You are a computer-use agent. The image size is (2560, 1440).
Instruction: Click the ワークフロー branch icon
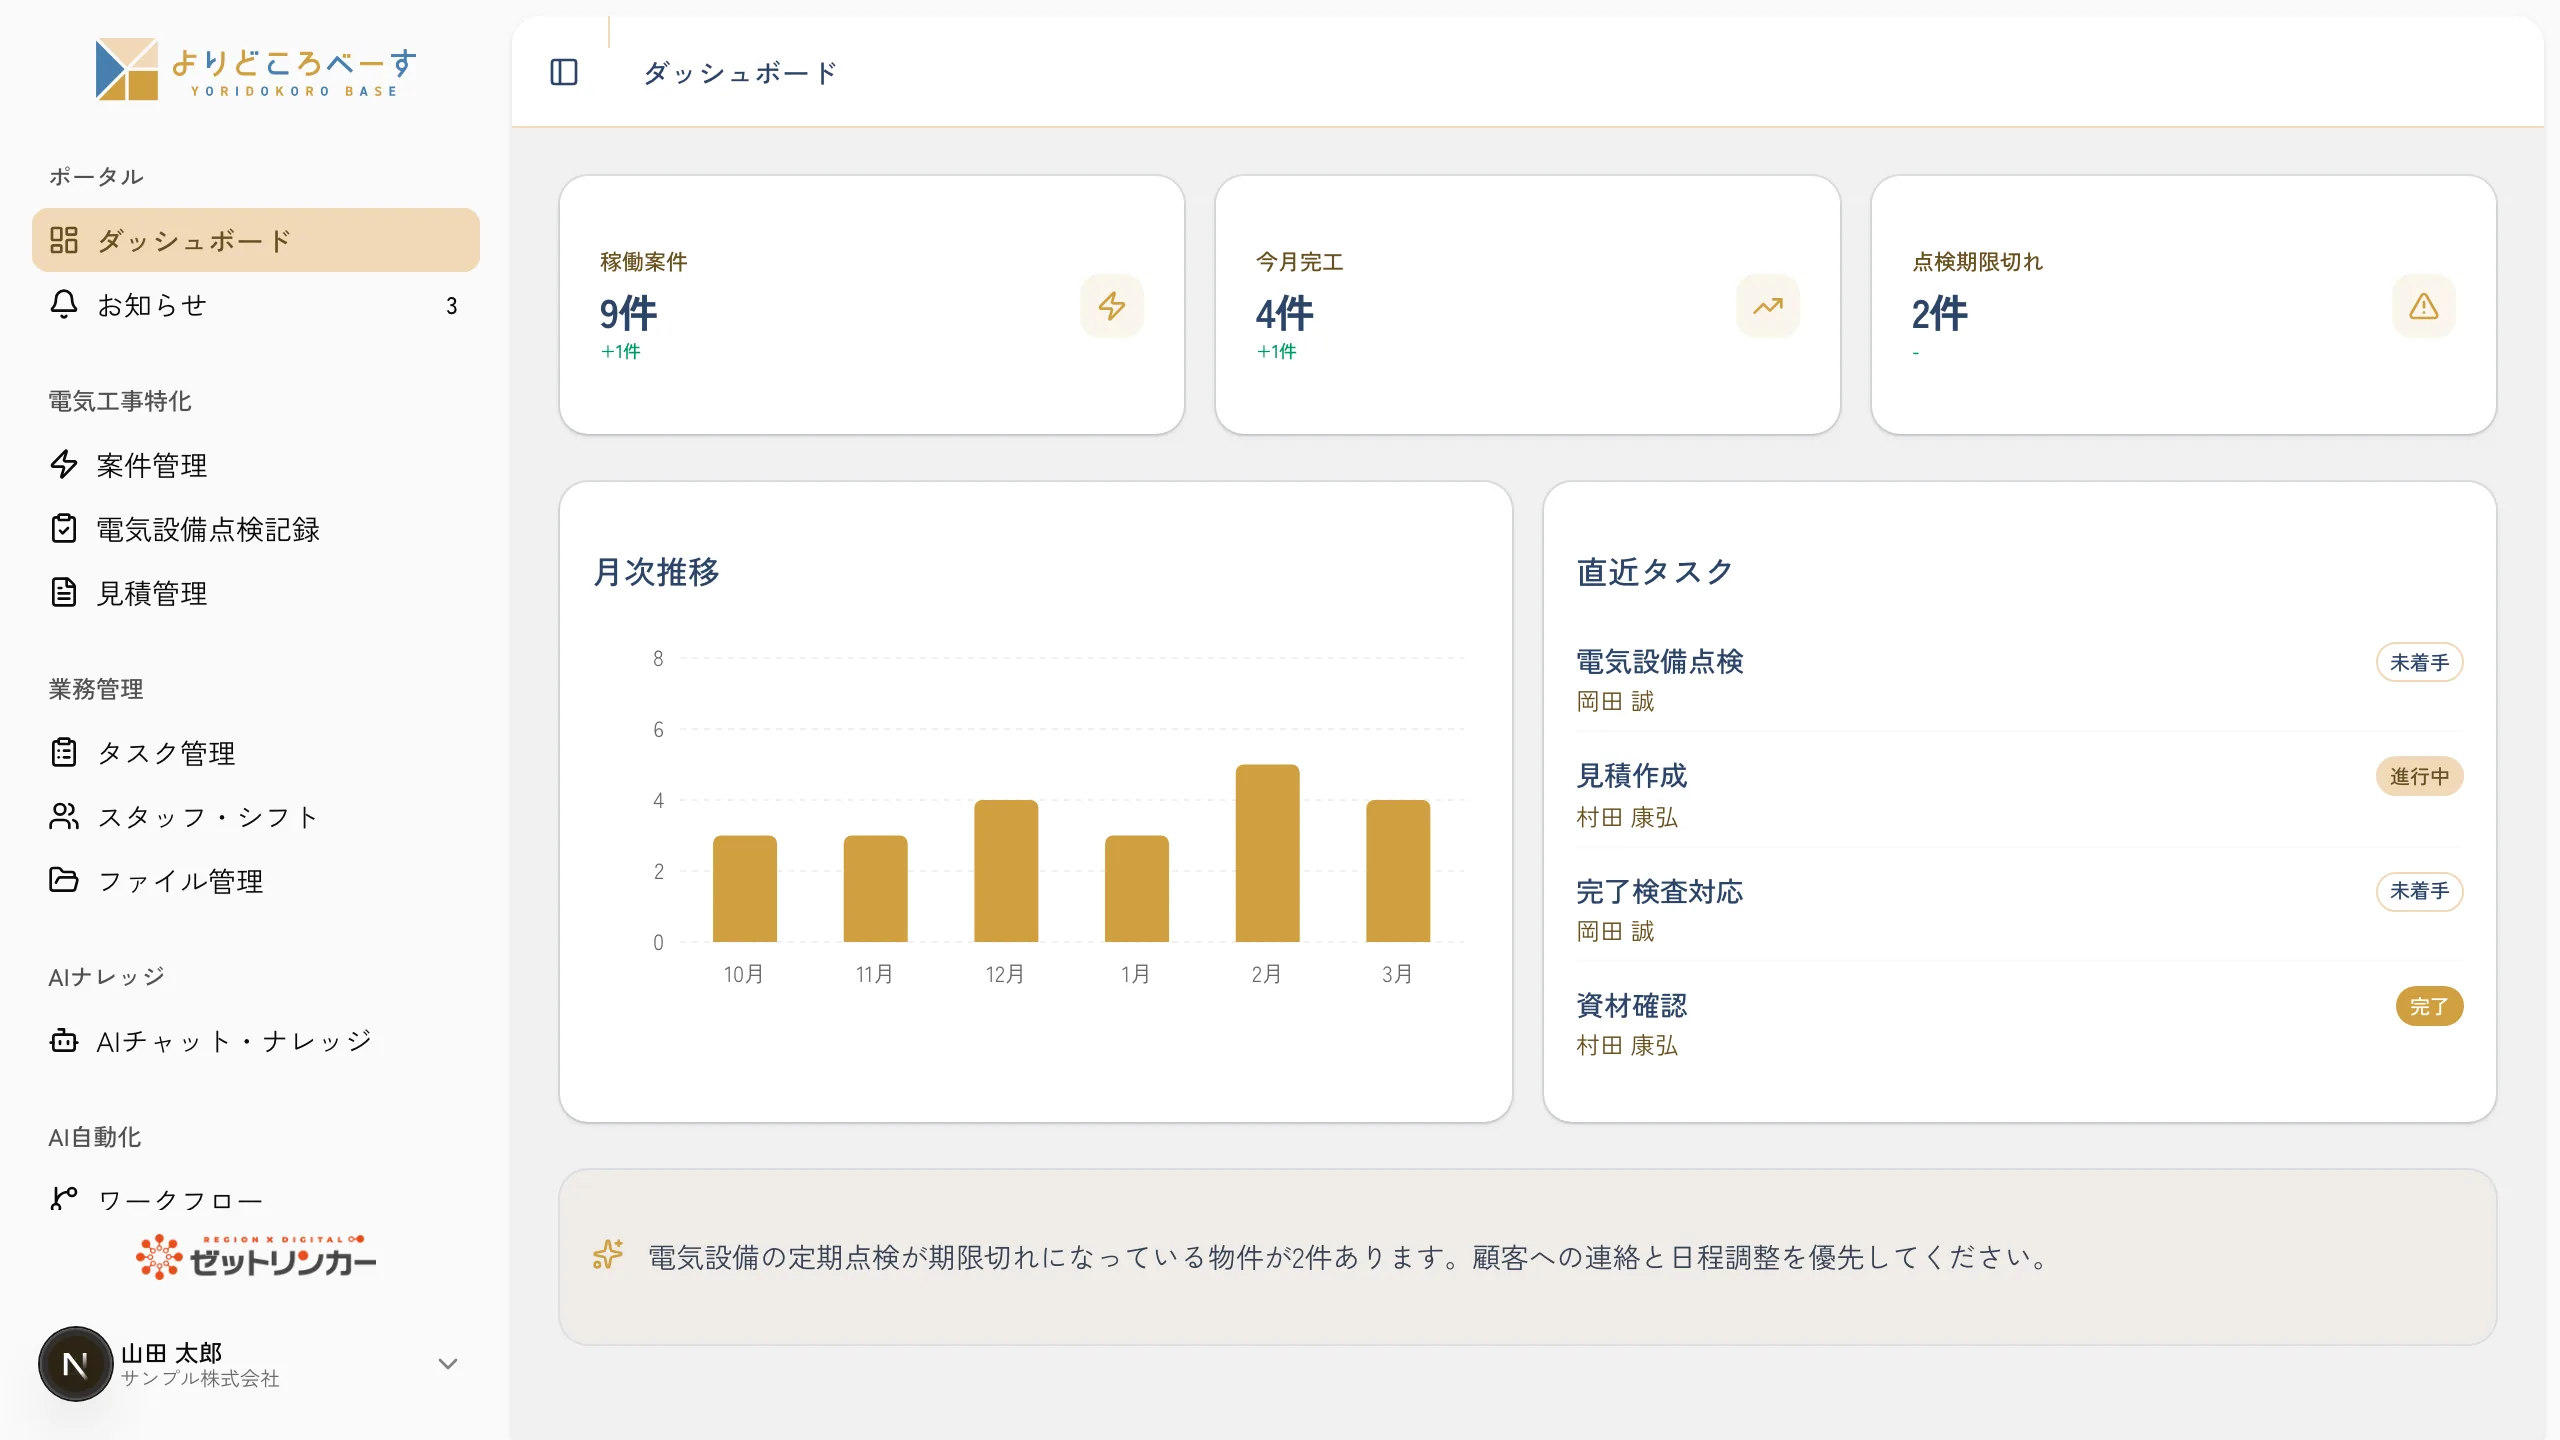point(64,1198)
